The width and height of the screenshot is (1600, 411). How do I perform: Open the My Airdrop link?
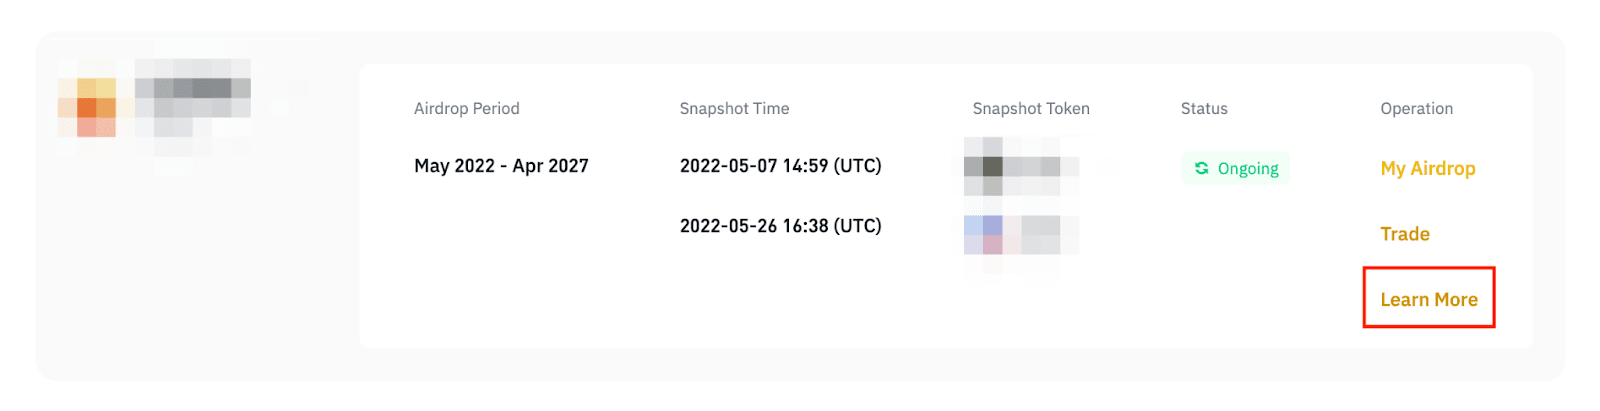coord(1427,168)
